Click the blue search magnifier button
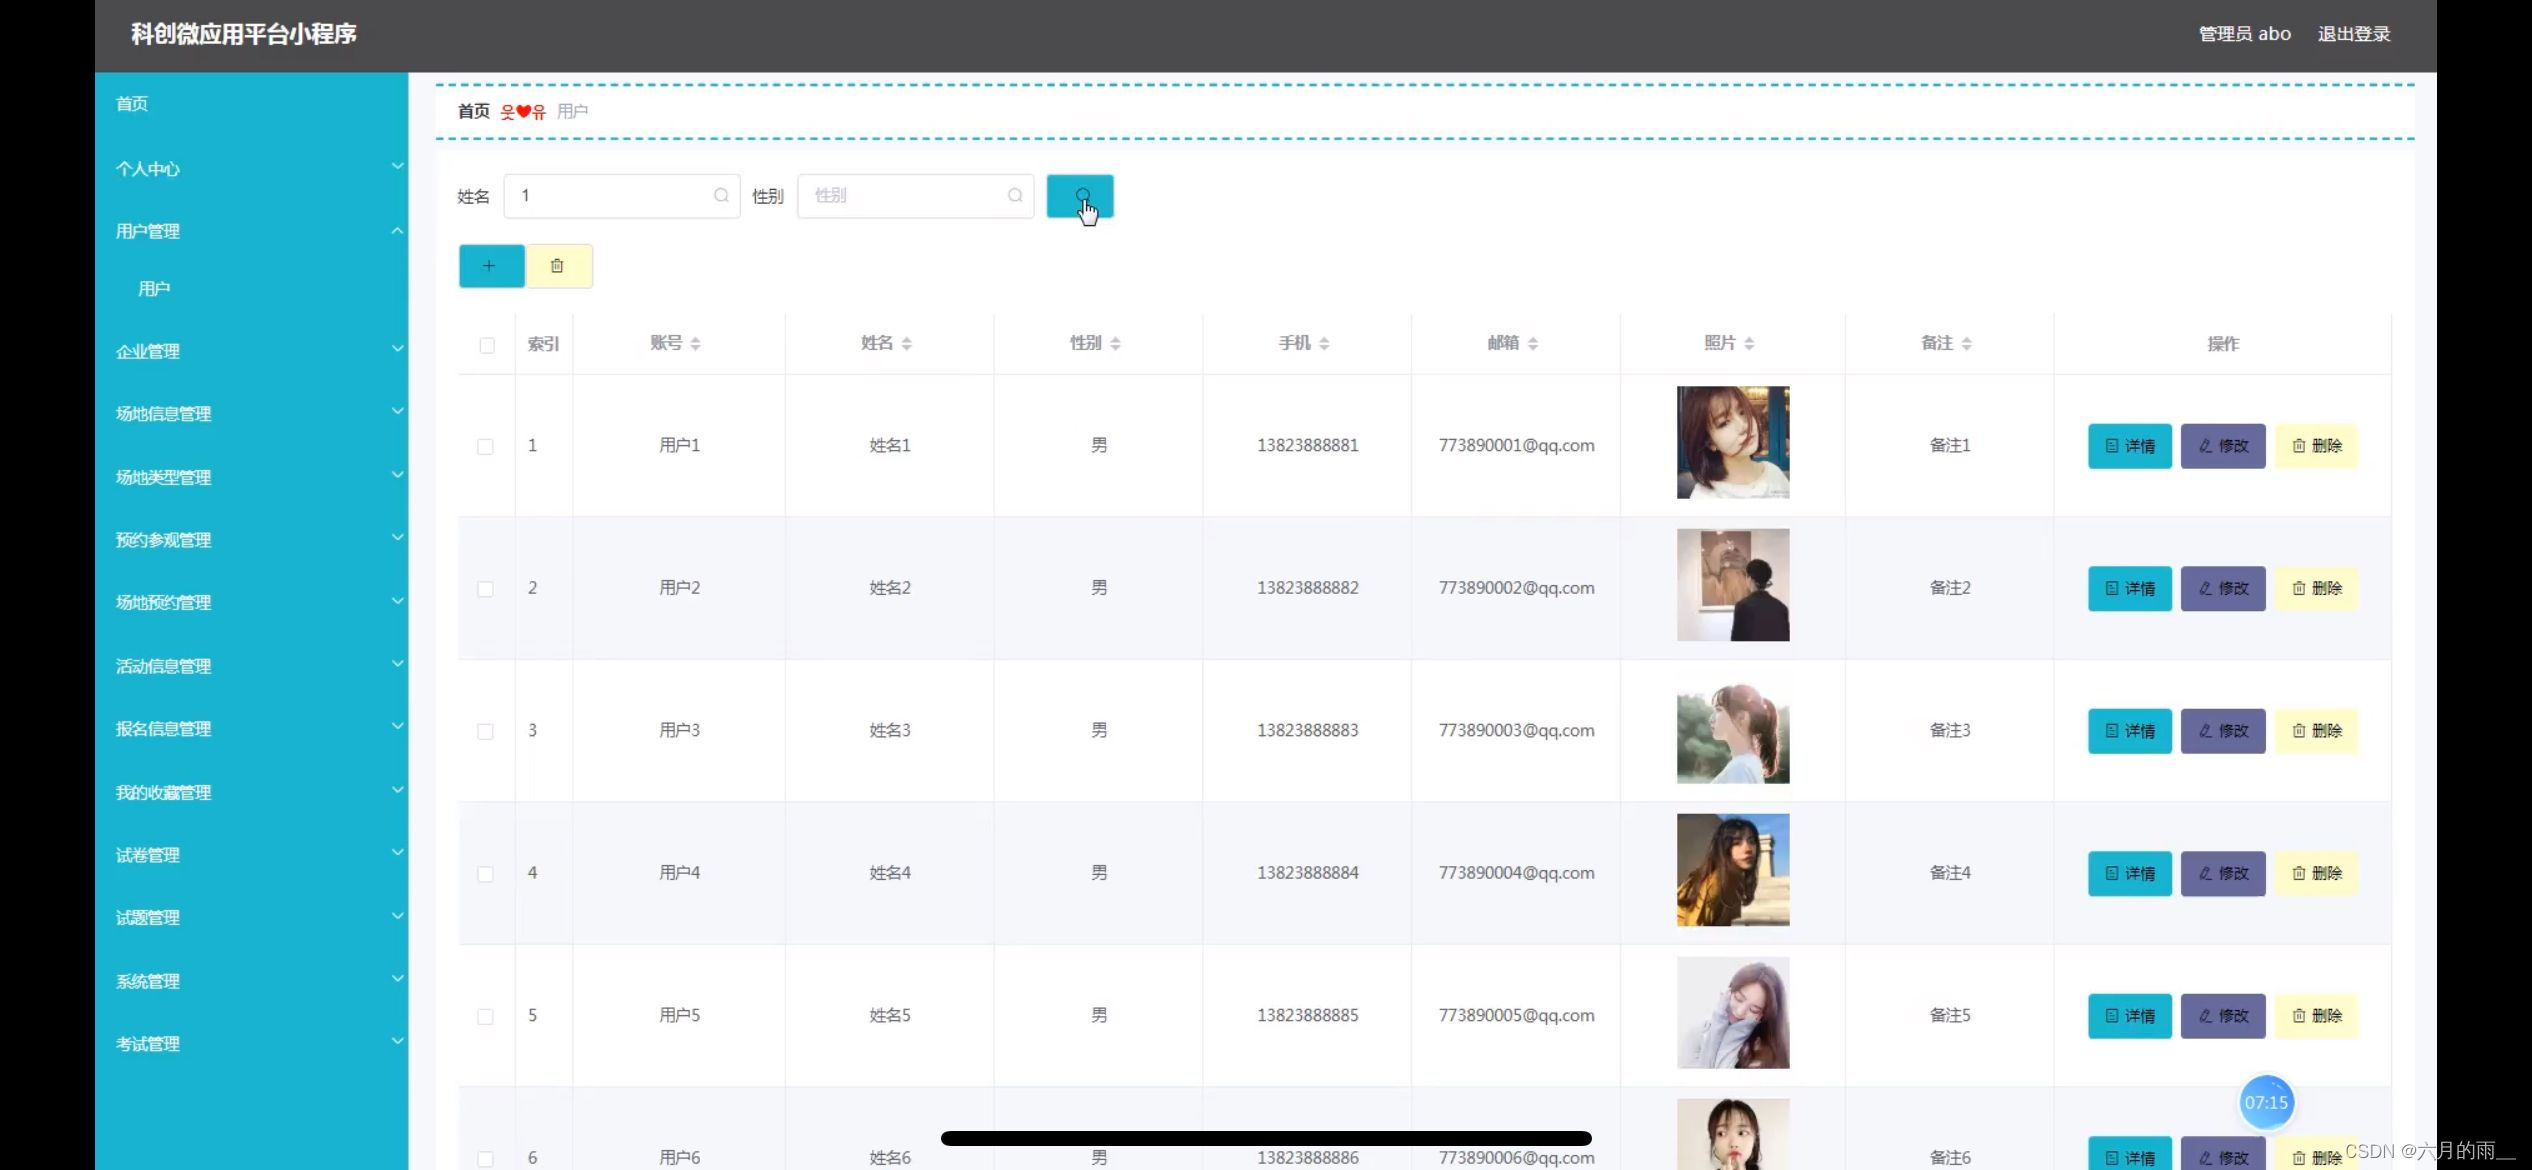2532x1170 pixels. pyautogui.click(x=1079, y=196)
